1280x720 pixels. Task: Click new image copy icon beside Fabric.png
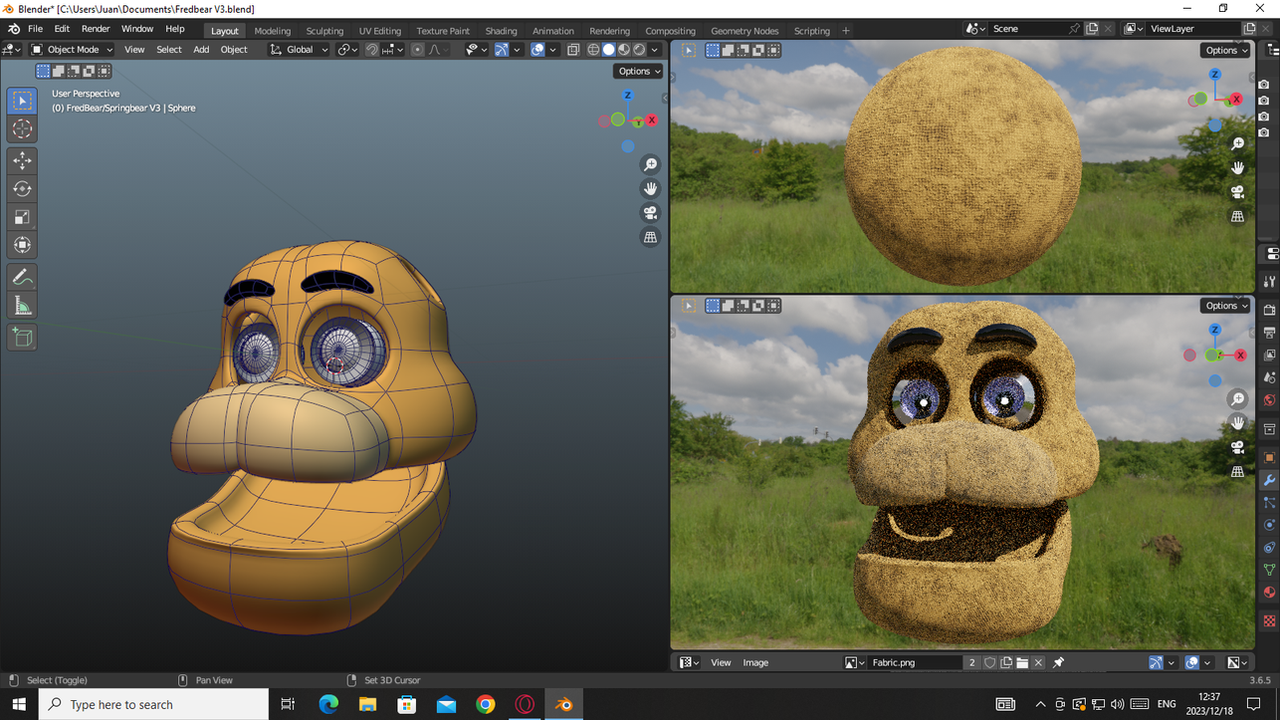tap(1006, 663)
